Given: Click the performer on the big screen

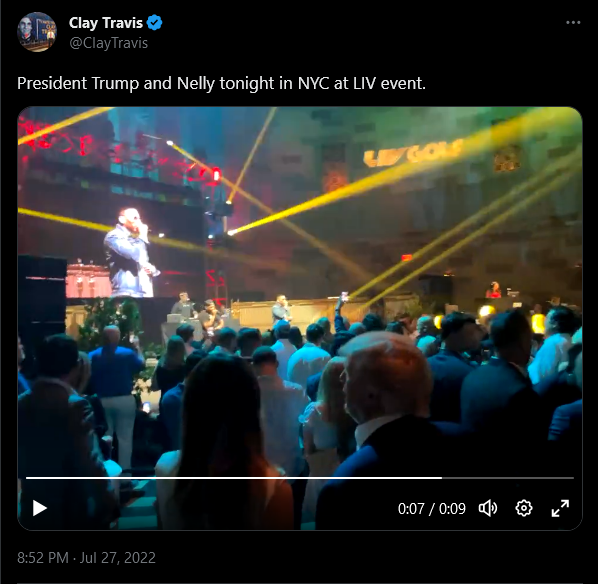Looking at the screenshot, I should [x=131, y=254].
